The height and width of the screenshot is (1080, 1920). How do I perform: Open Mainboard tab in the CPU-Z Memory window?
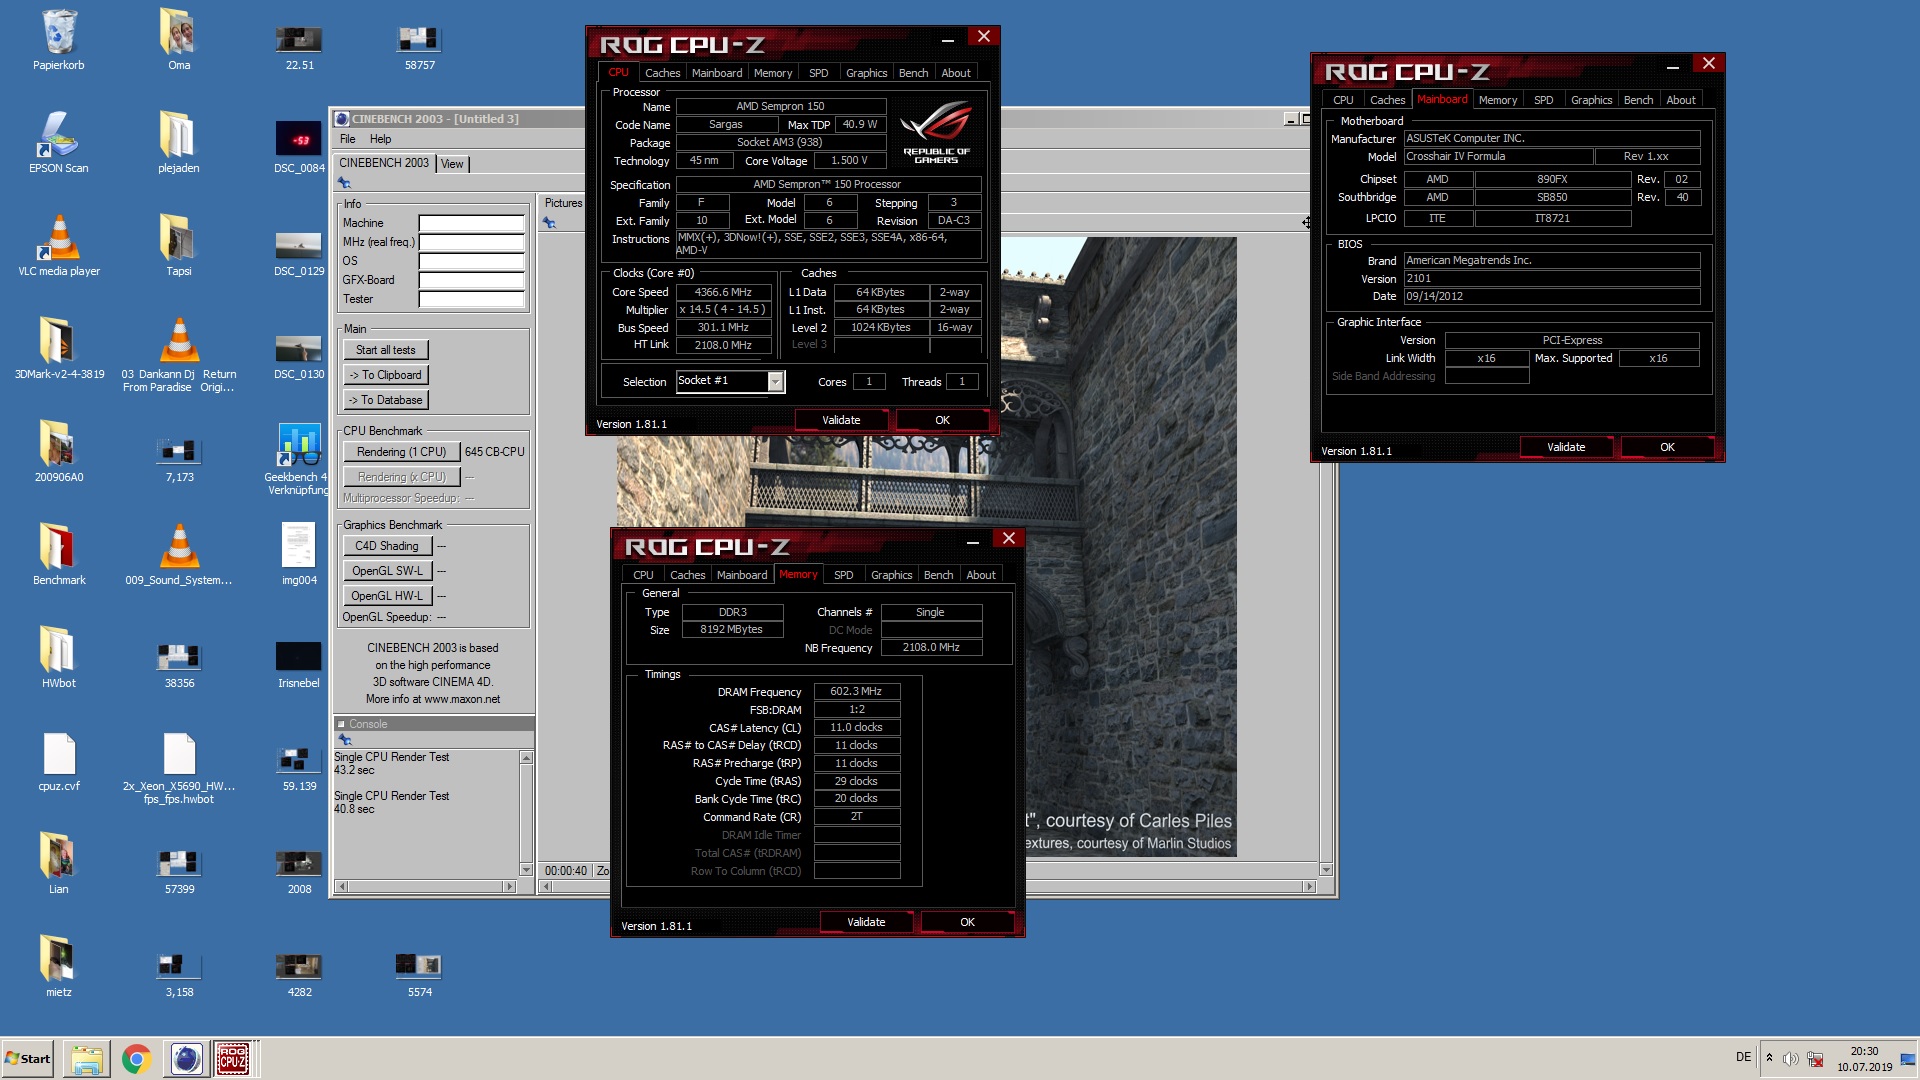tap(742, 575)
